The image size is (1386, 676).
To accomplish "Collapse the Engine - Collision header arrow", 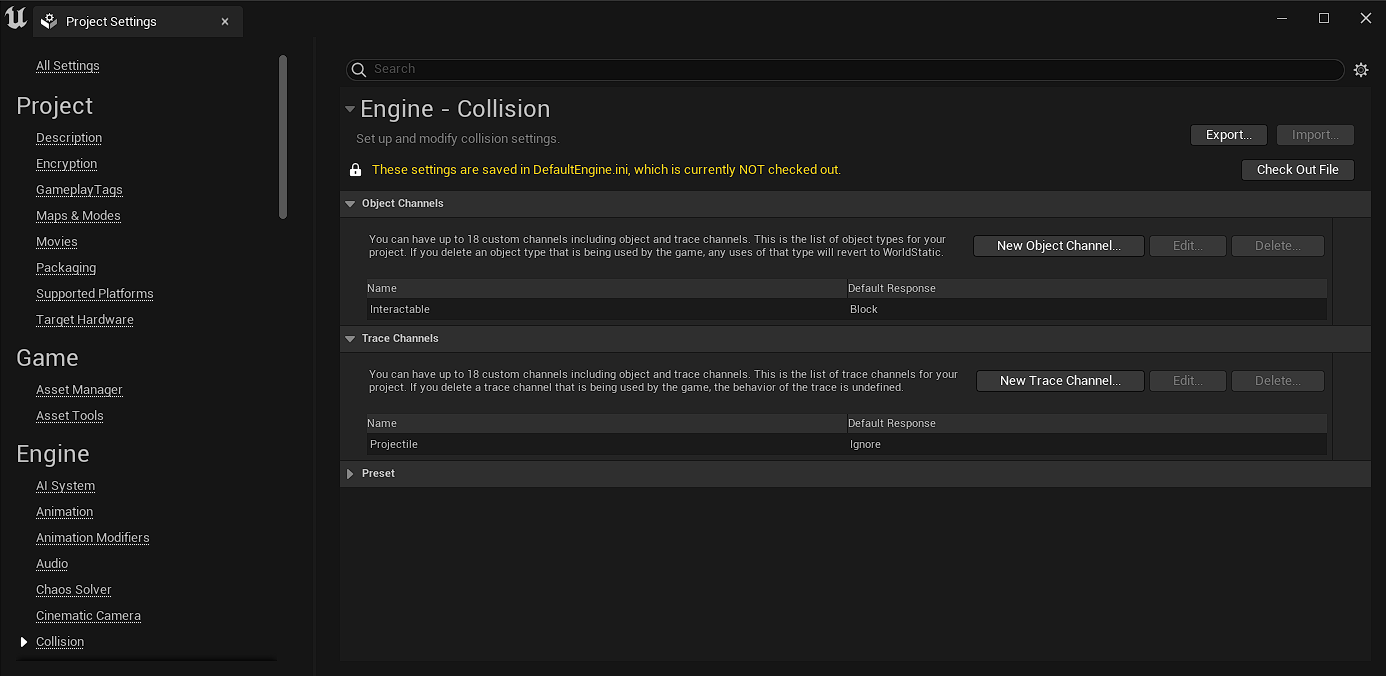I will (349, 109).
